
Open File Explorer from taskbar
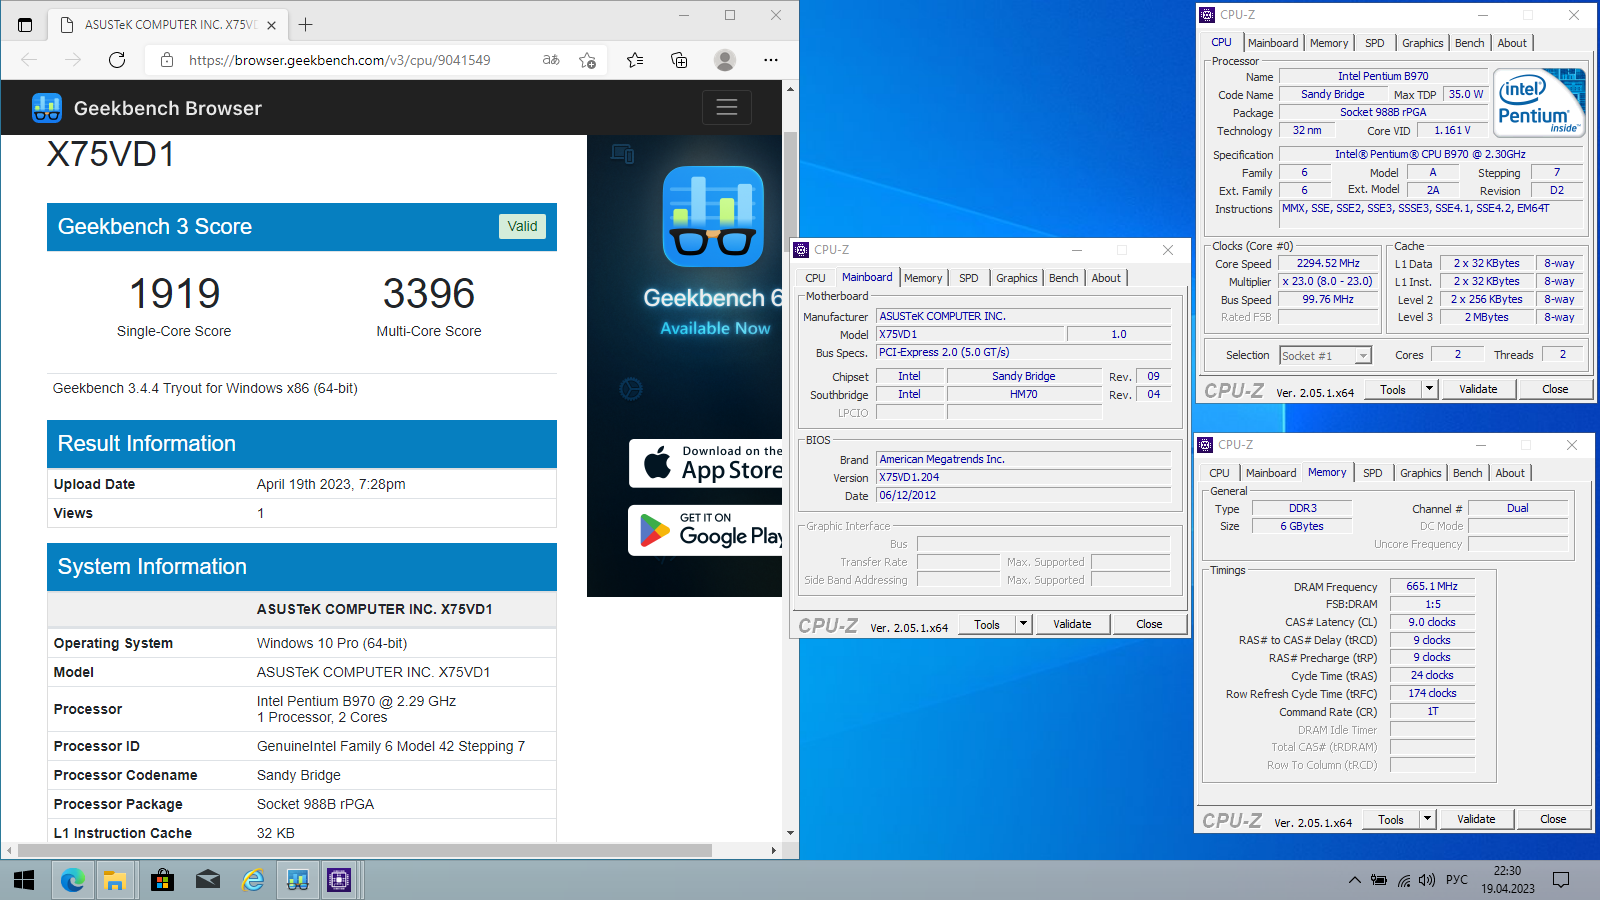[115, 880]
